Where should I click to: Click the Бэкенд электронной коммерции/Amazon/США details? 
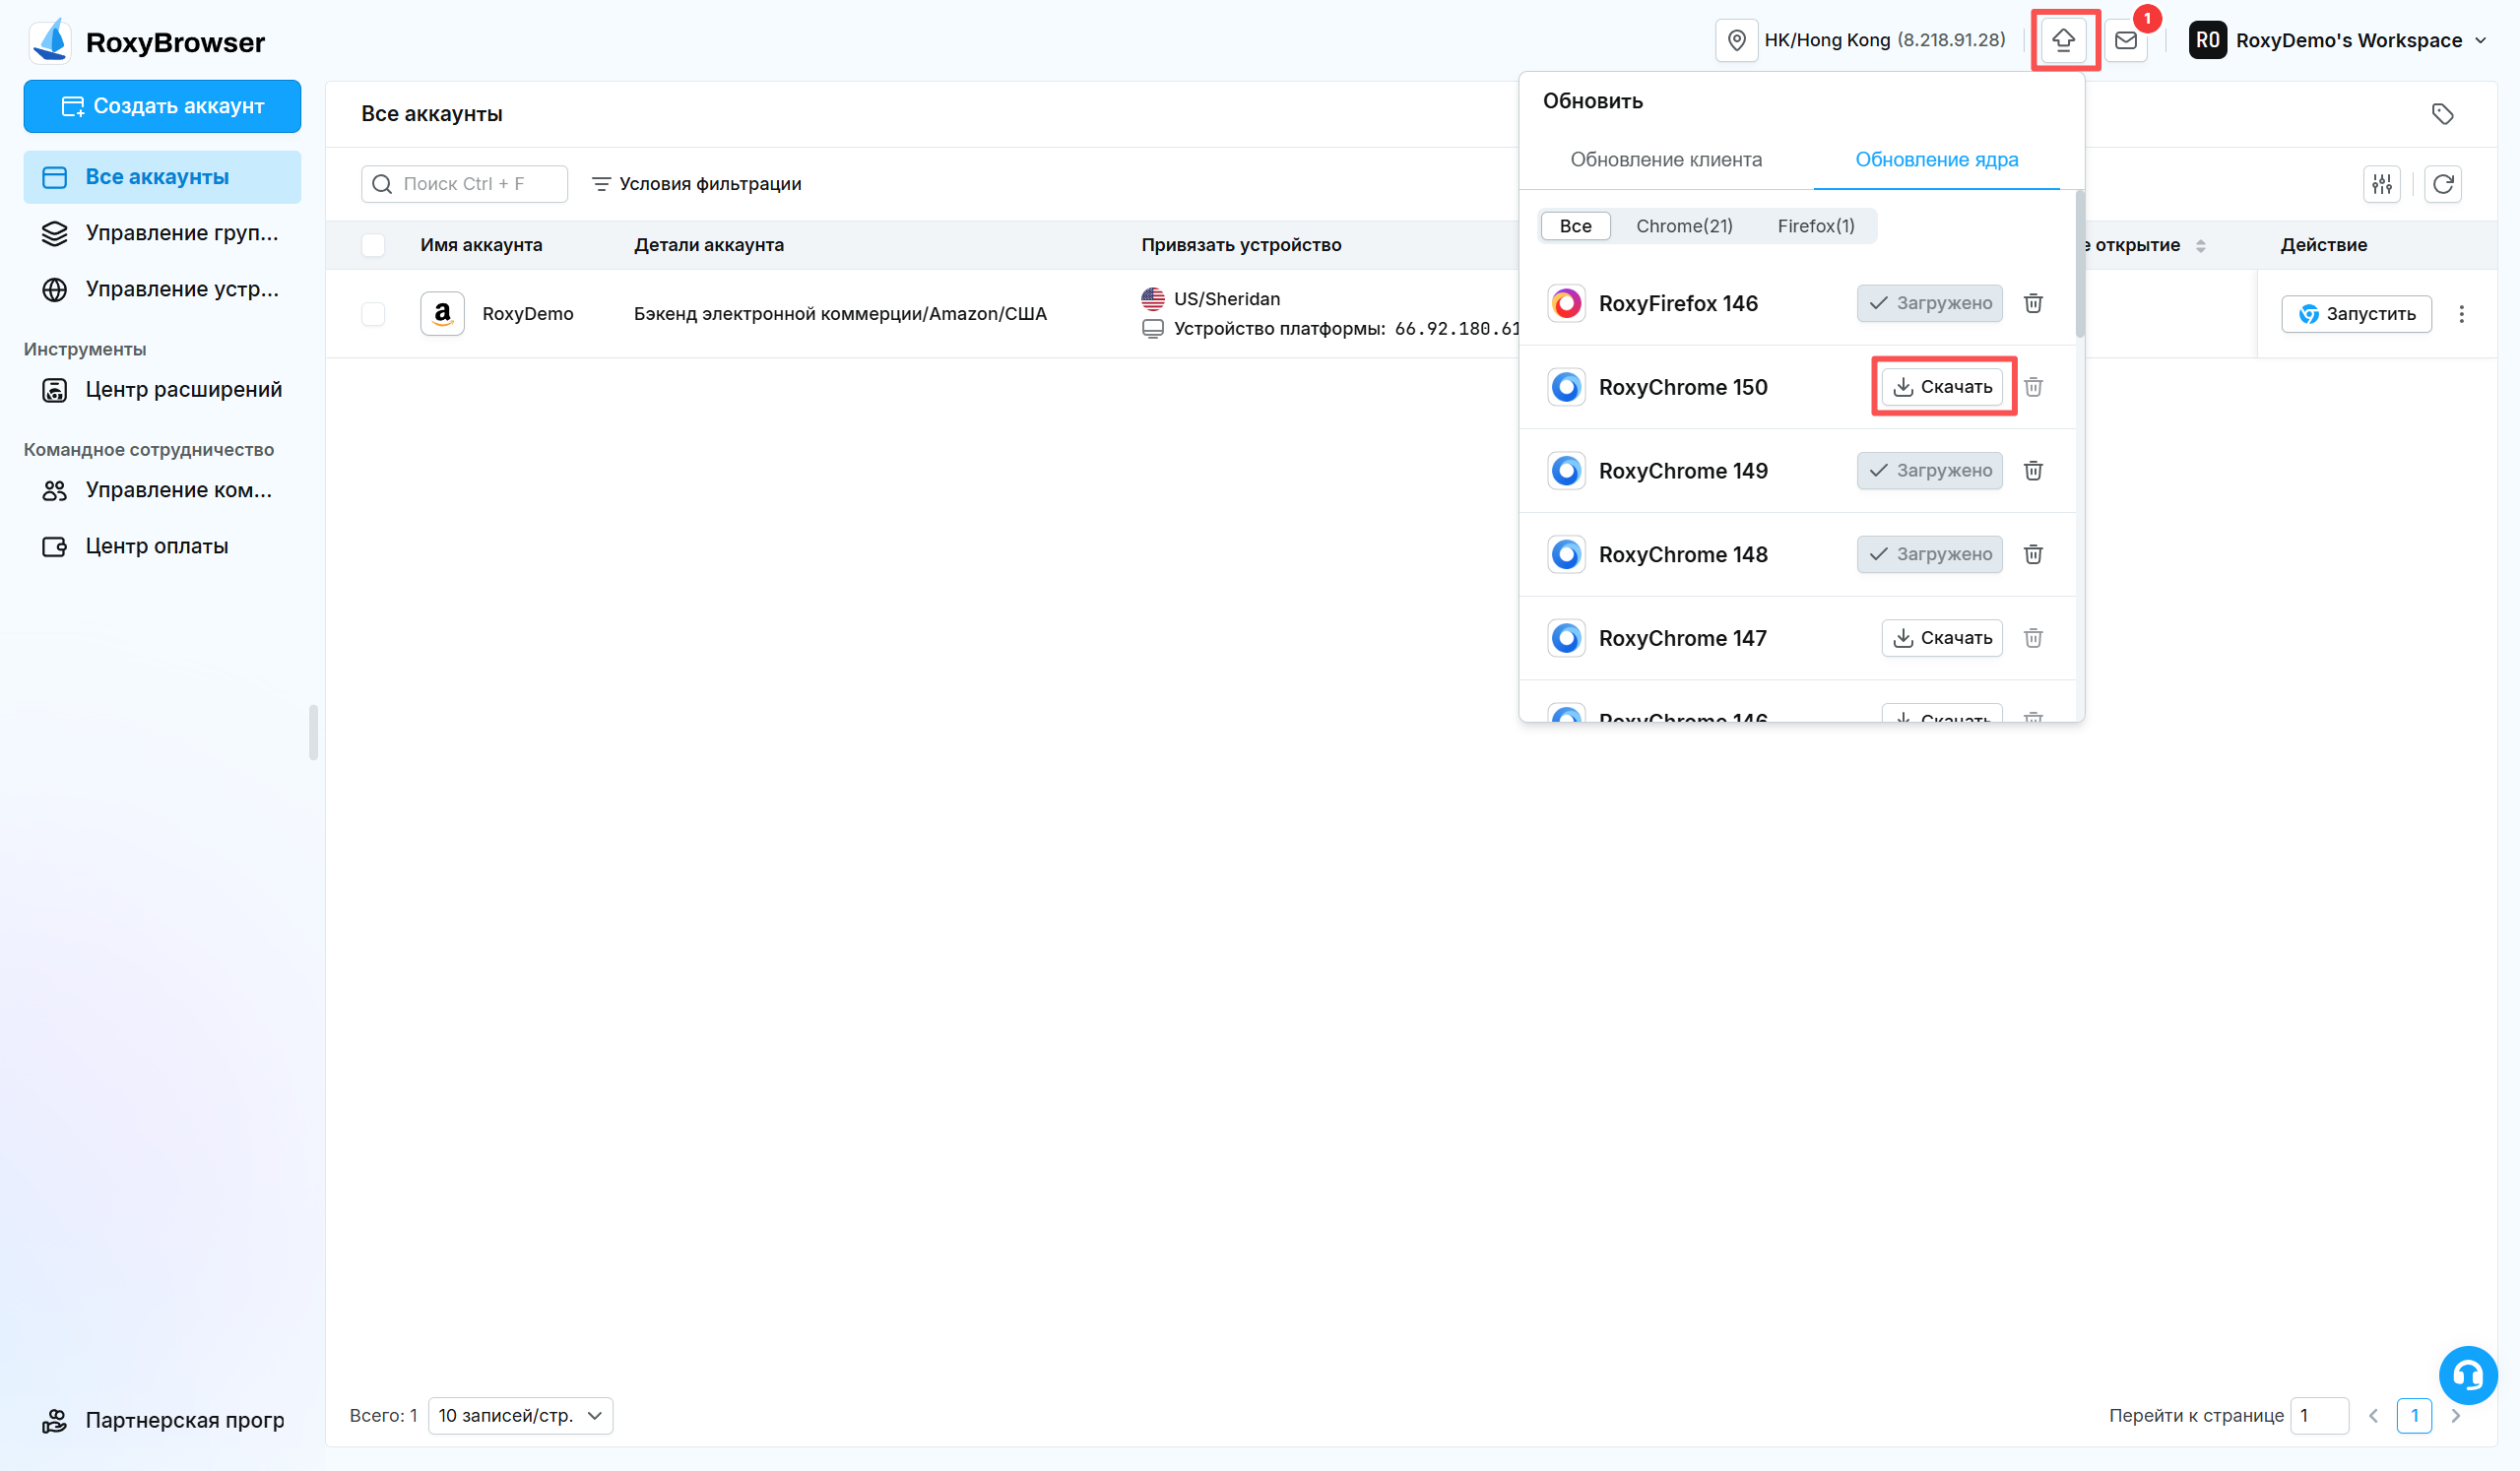click(840, 314)
